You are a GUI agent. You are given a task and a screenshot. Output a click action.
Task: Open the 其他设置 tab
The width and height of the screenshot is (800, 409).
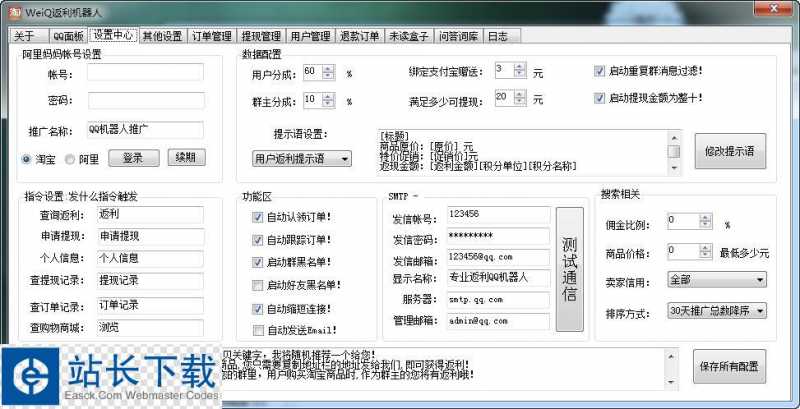[162, 36]
